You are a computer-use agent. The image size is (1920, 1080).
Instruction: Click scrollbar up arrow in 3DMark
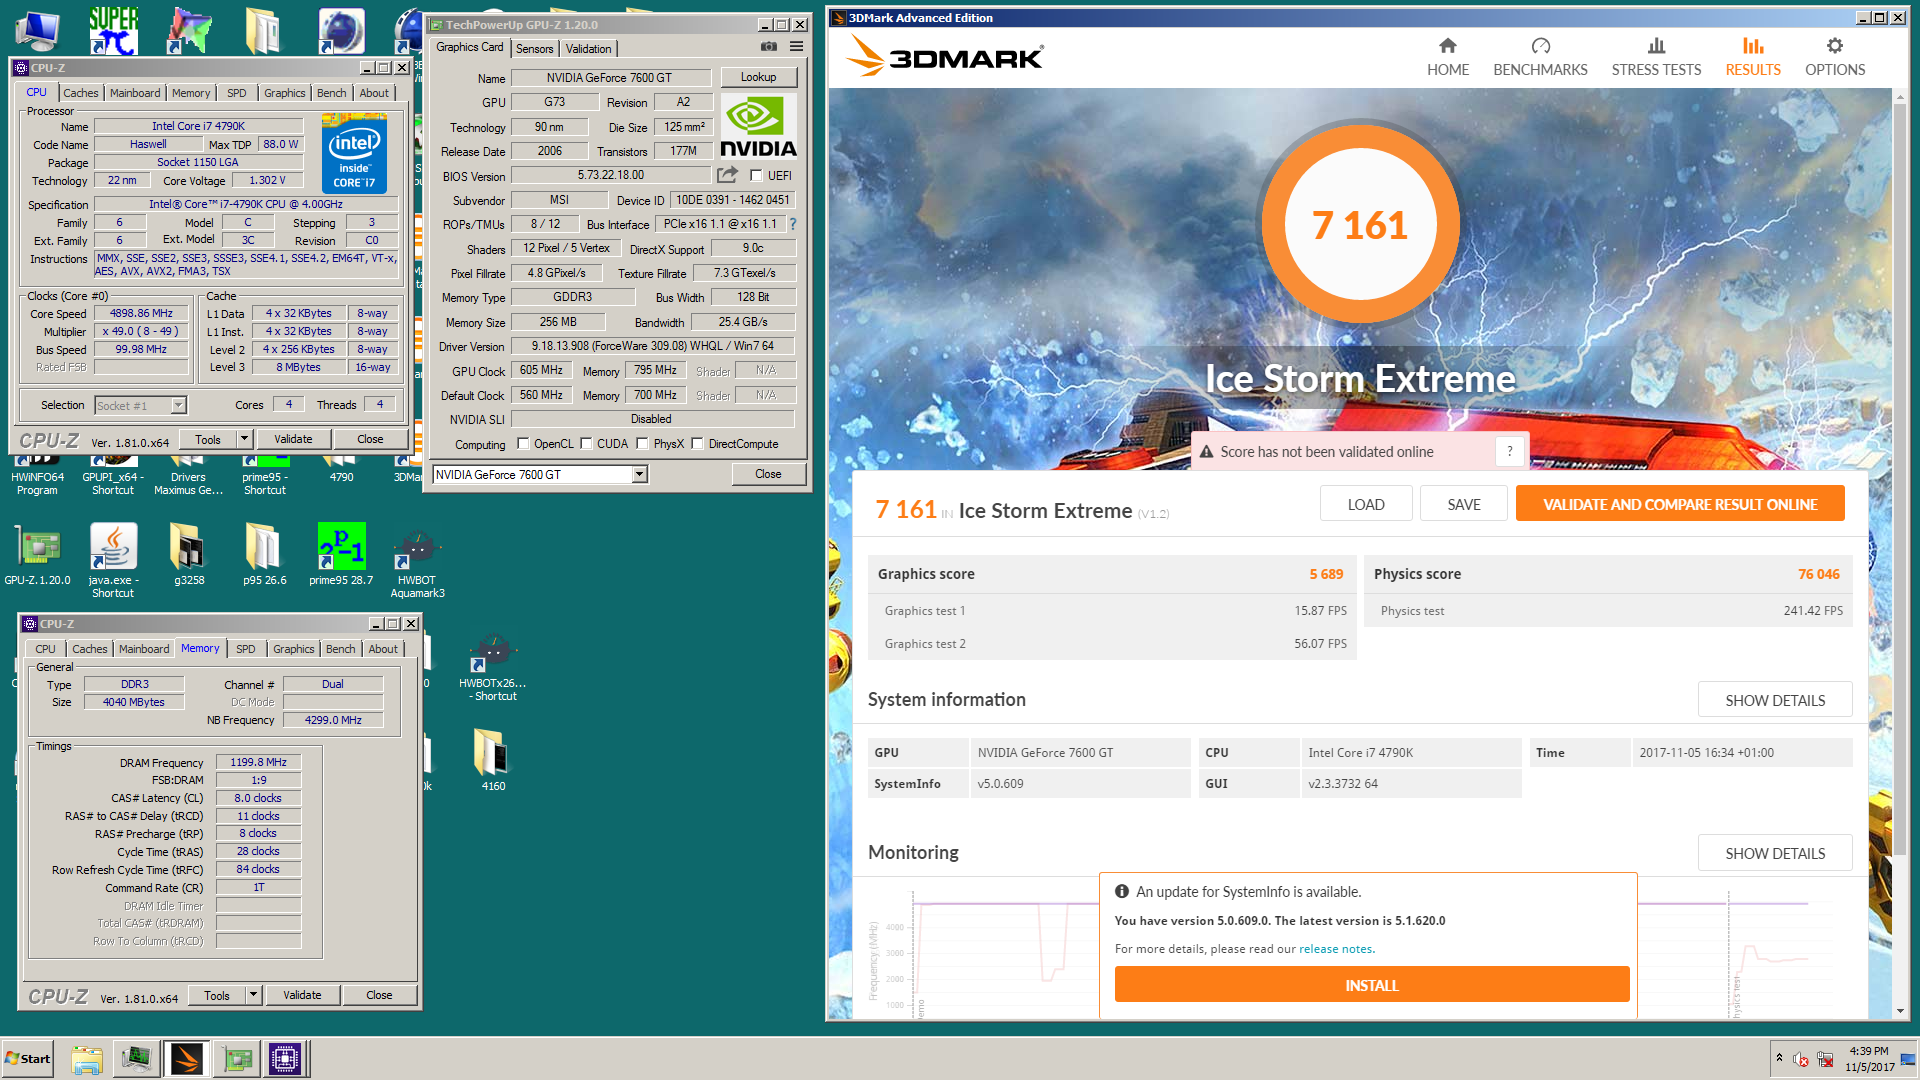click(x=1901, y=96)
